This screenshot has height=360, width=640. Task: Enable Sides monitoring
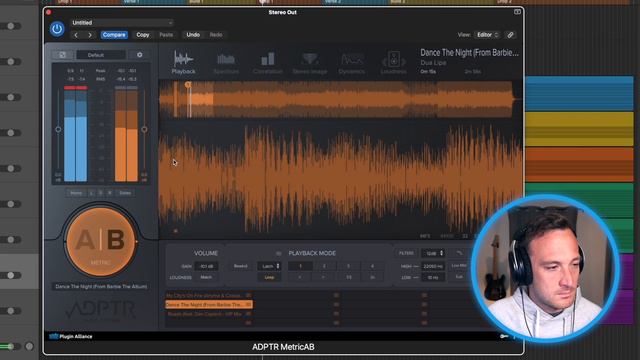tap(125, 193)
